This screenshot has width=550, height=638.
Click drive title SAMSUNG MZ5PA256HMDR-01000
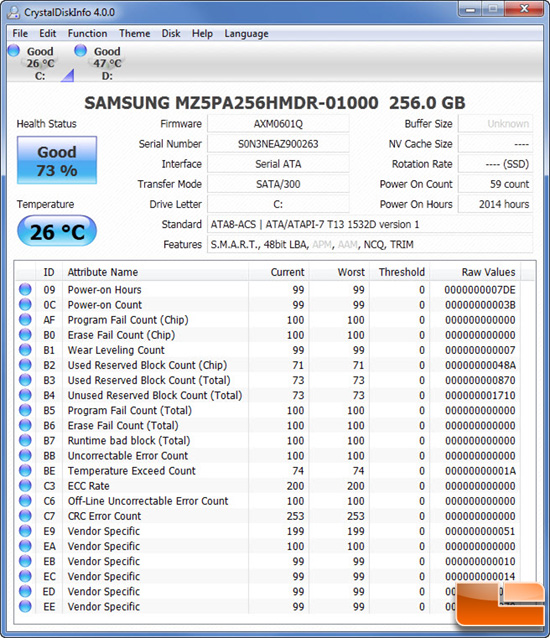231,103
